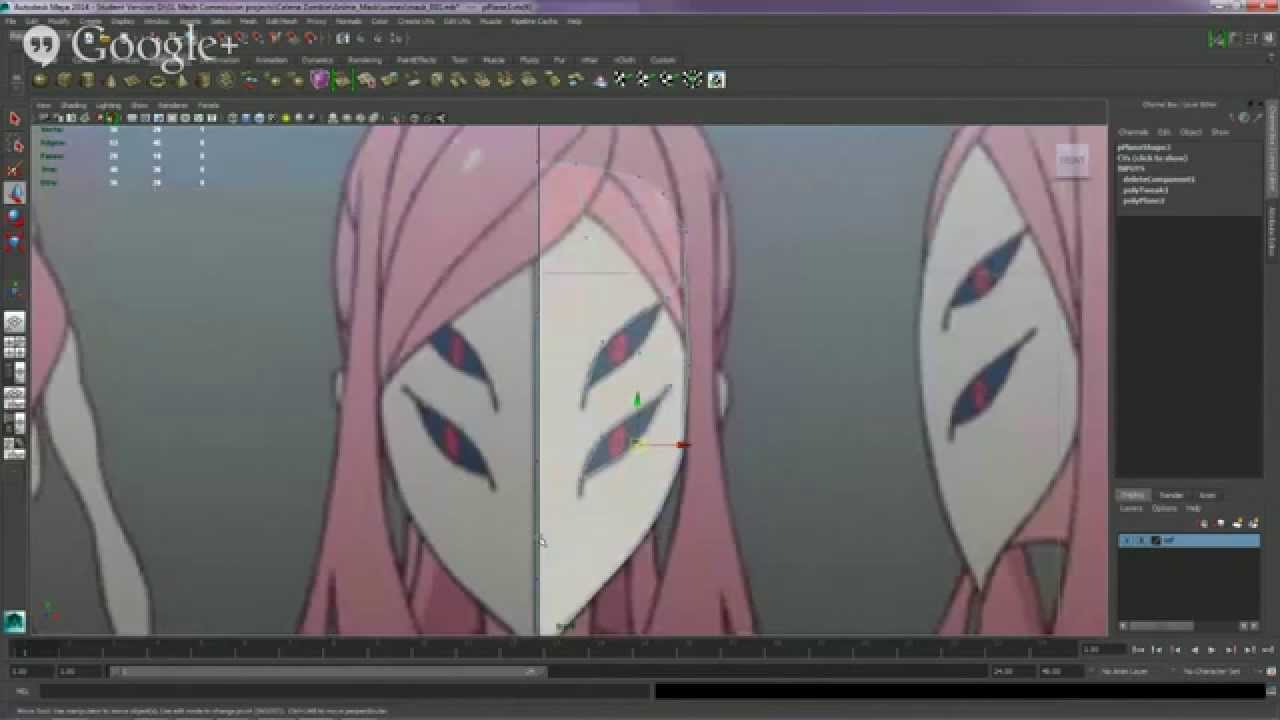Activate the Rotate tool in toolbox
This screenshot has height=720, width=1280.
coord(14,217)
